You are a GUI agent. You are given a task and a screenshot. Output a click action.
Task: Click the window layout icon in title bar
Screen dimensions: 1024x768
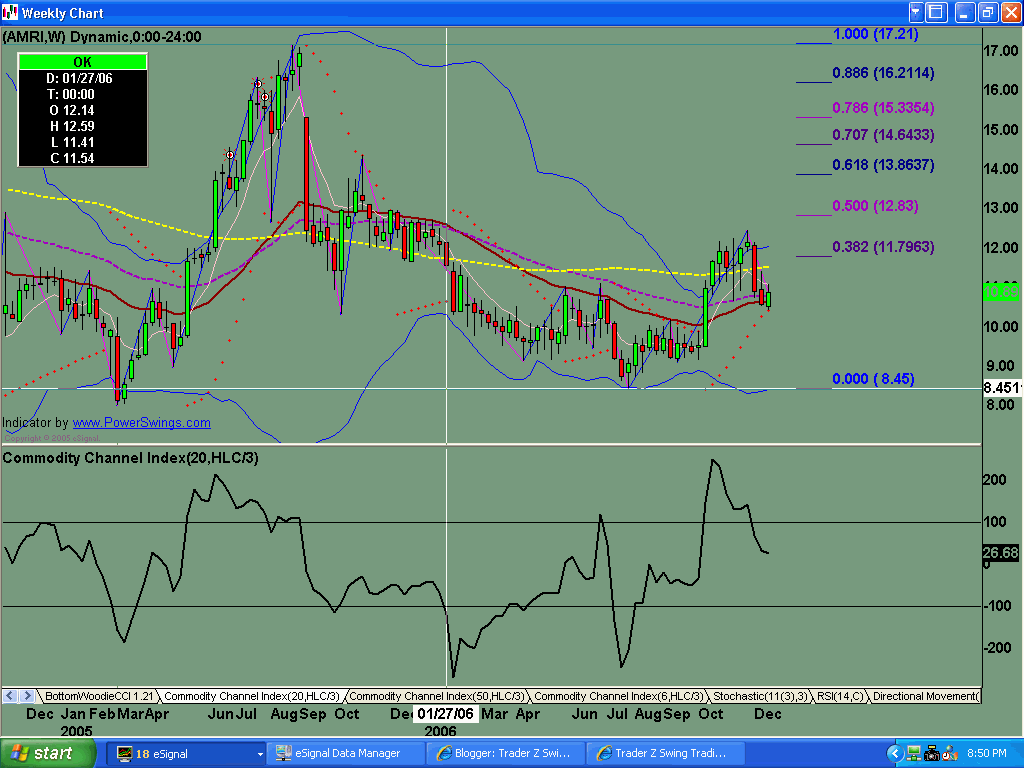click(936, 12)
